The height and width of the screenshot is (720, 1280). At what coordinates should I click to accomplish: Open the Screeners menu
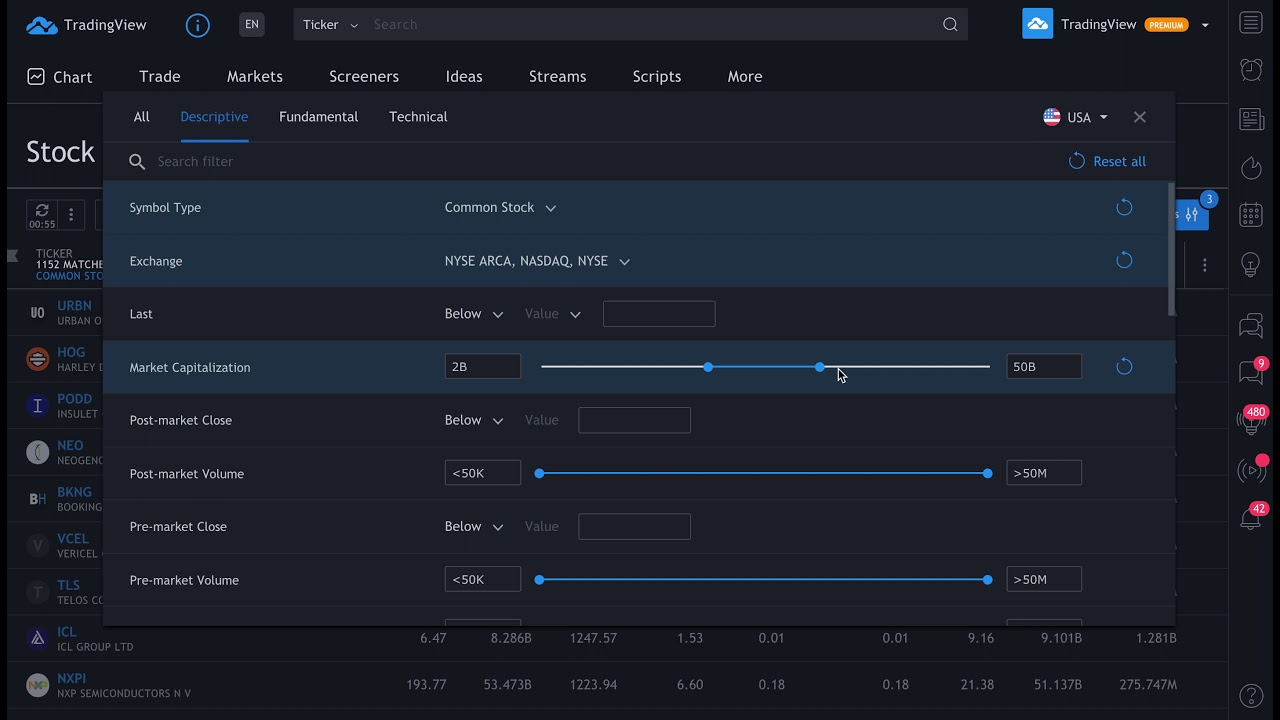point(364,77)
